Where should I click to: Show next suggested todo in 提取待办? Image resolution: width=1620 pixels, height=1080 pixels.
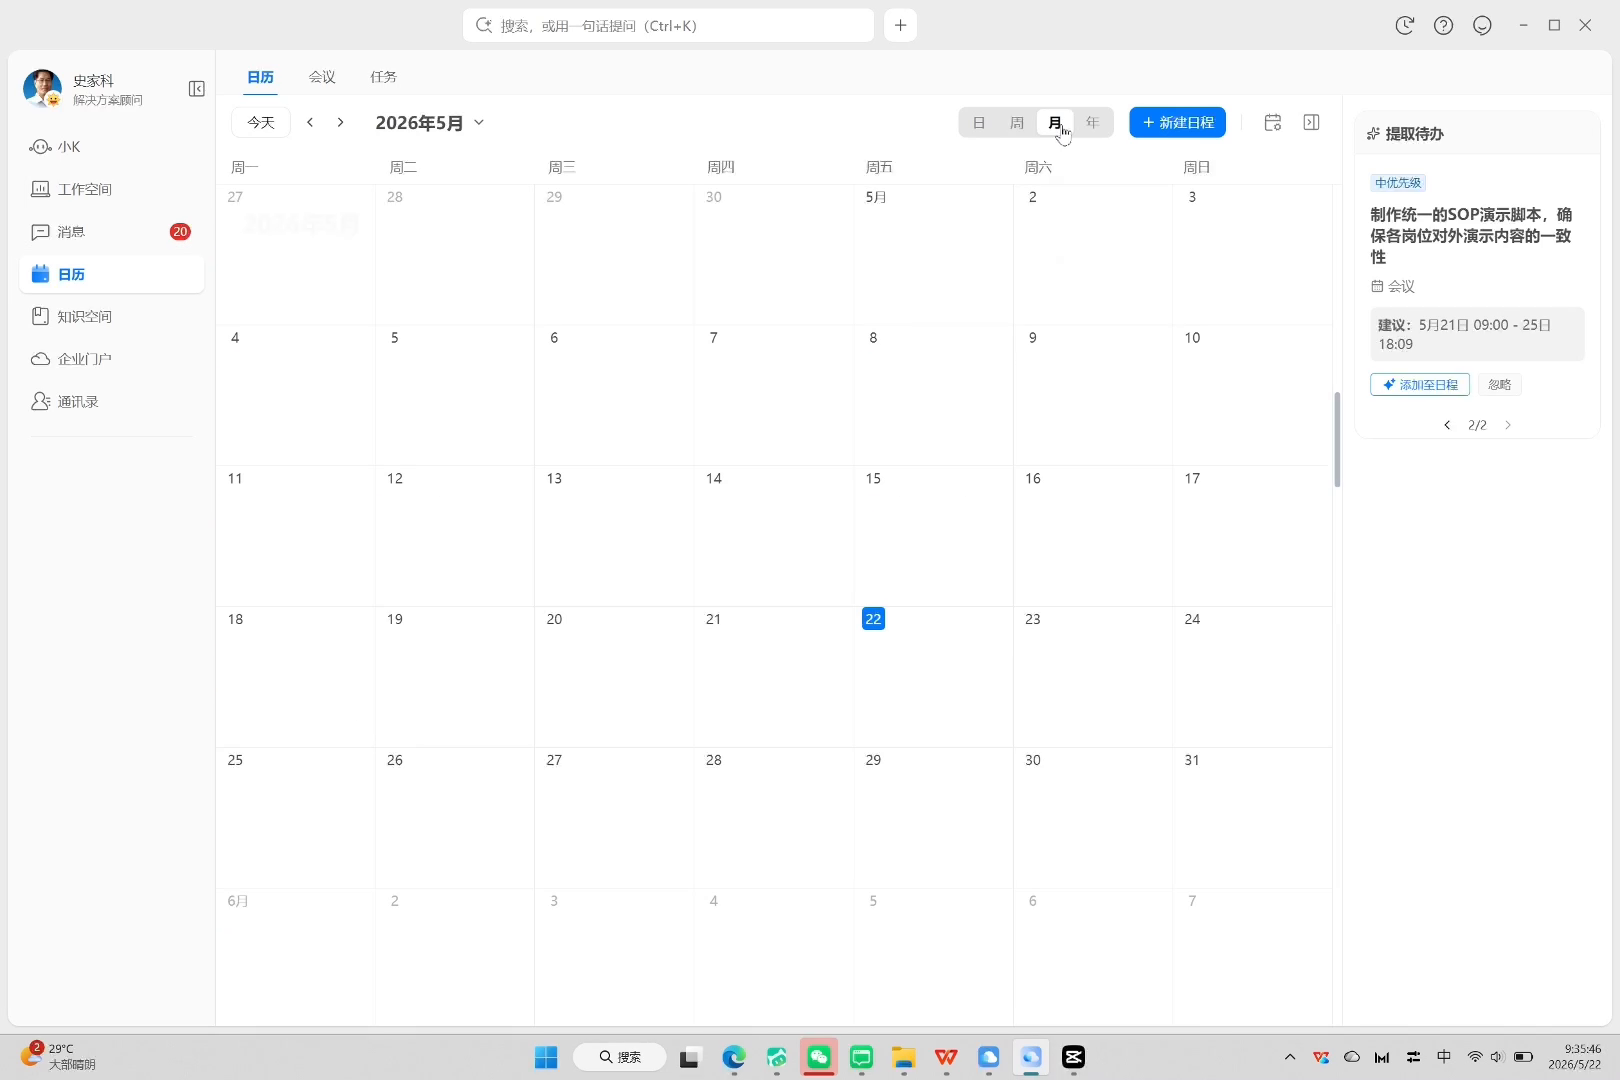pos(1508,425)
